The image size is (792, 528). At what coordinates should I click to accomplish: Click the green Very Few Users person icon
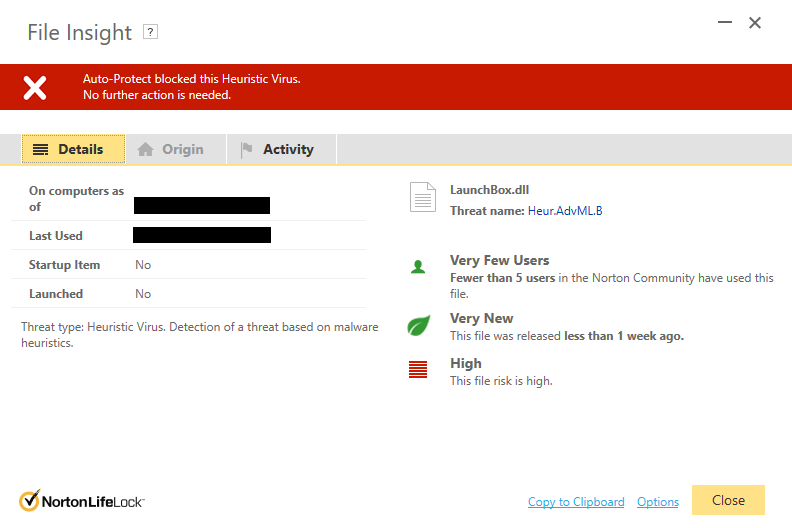[x=418, y=267]
